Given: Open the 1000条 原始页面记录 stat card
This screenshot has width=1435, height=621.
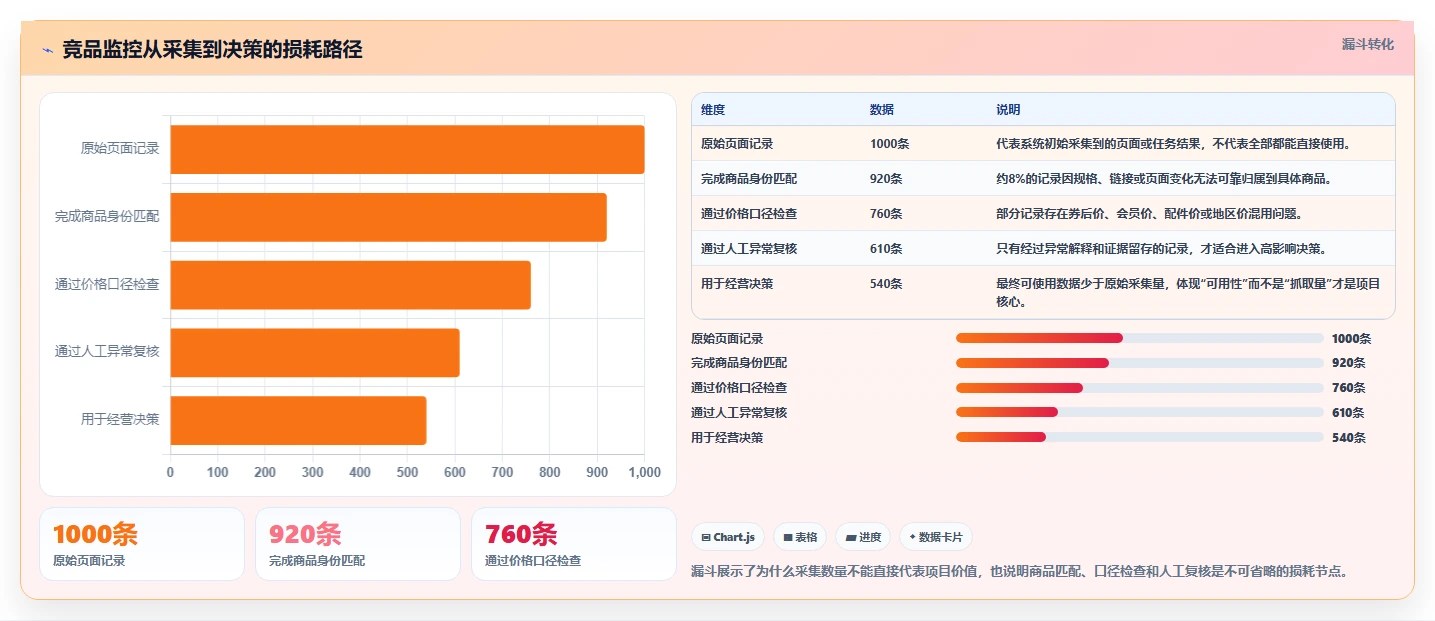Looking at the screenshot, I should point(142,544).
